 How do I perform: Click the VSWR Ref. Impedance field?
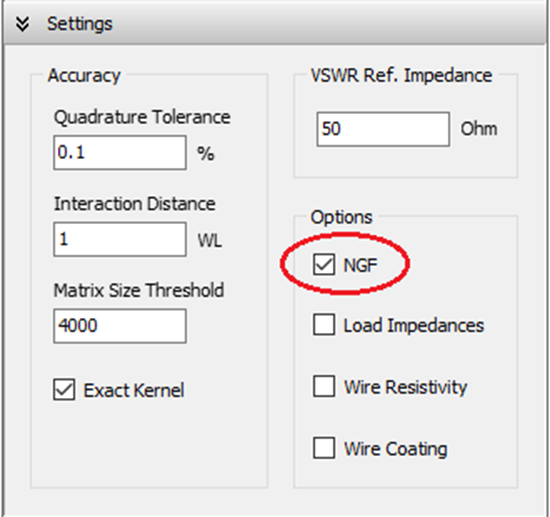pyautogui.click(x=383, y=129)
